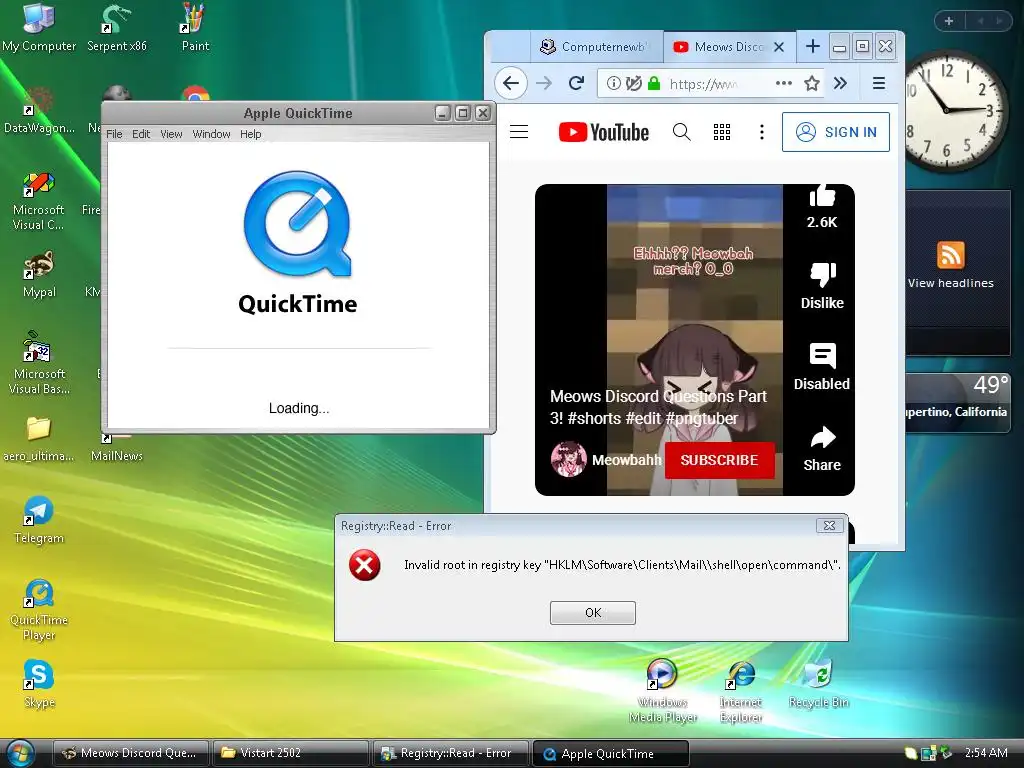Click browser forward arrow
Viewport: 1024px width, 768px height.
click(543, 83)
